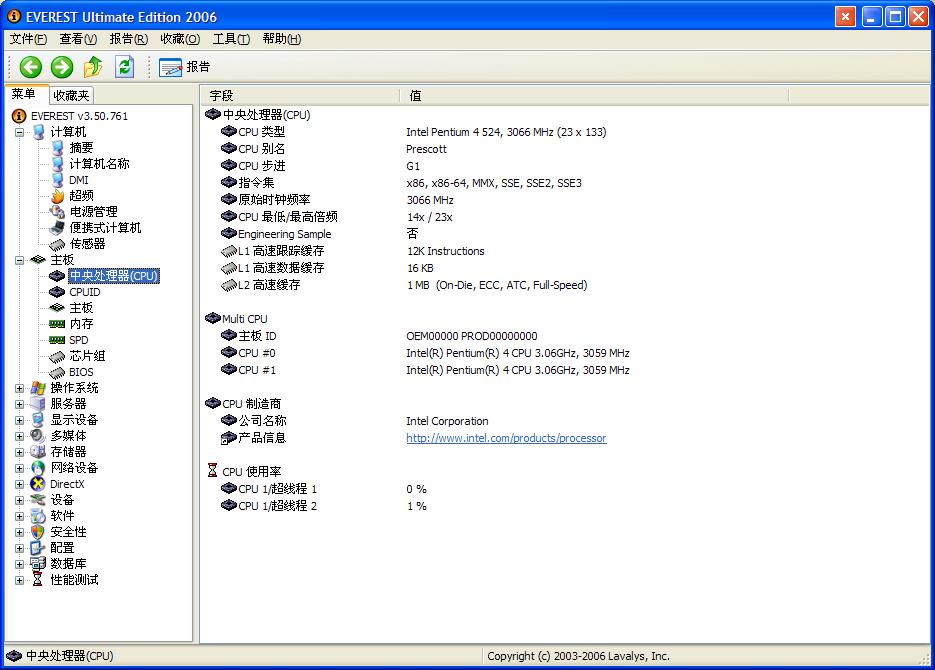Viewport: 935px width, 670px height.
Task: Open the 电源管理 icon
Action: 57,212
